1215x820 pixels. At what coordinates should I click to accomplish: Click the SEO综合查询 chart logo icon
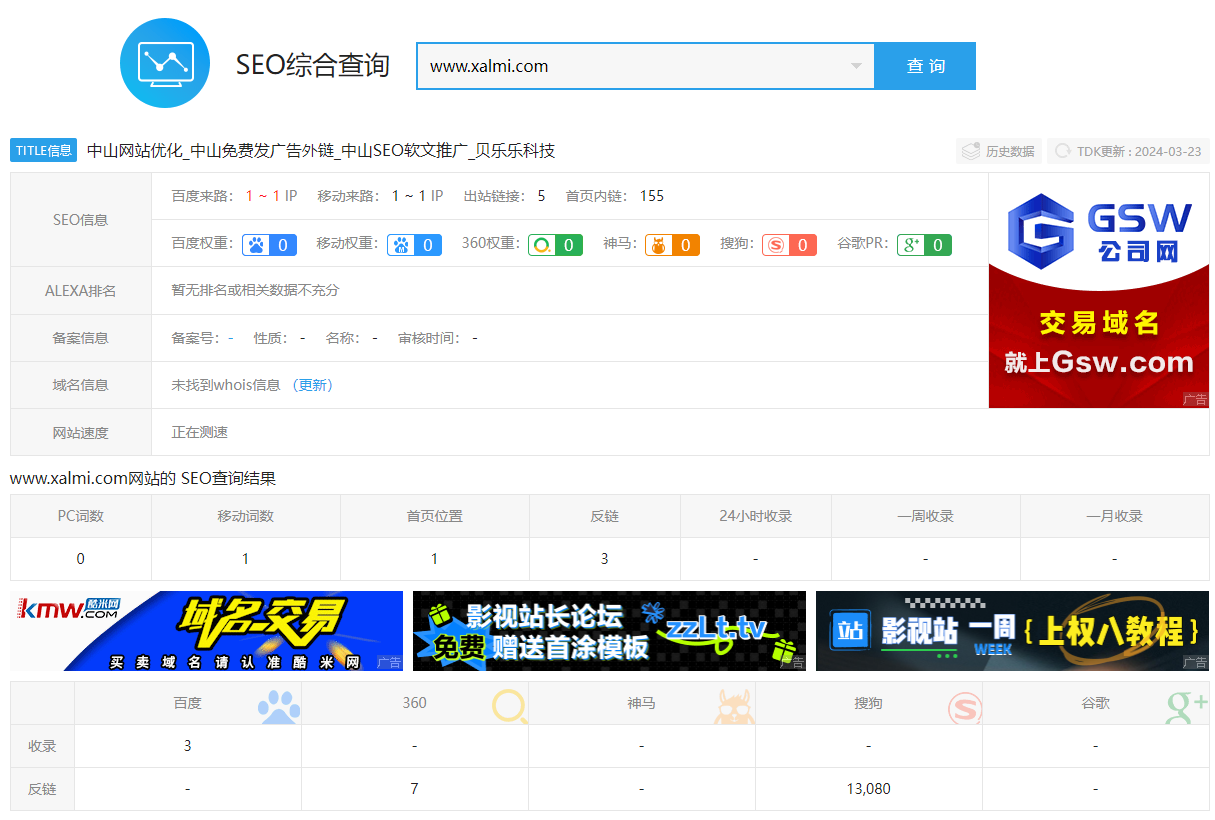(164, 63)
